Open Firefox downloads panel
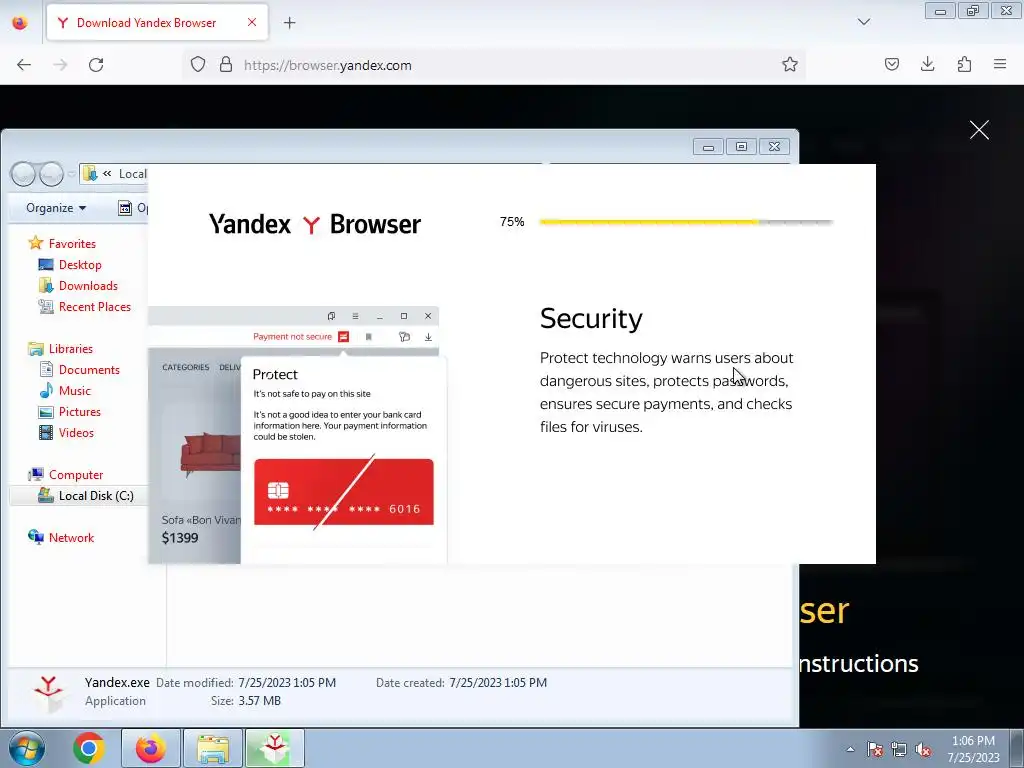This screenshot has height=768, width=1024. coord(927,64)
